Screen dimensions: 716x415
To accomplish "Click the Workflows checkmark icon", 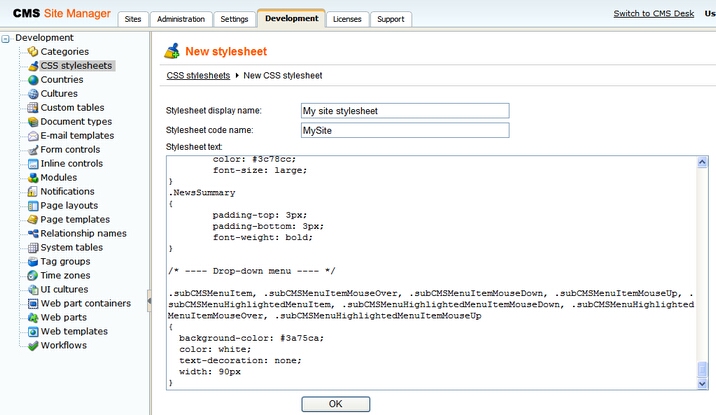I will pyautogui.click(x=33, y=346).
